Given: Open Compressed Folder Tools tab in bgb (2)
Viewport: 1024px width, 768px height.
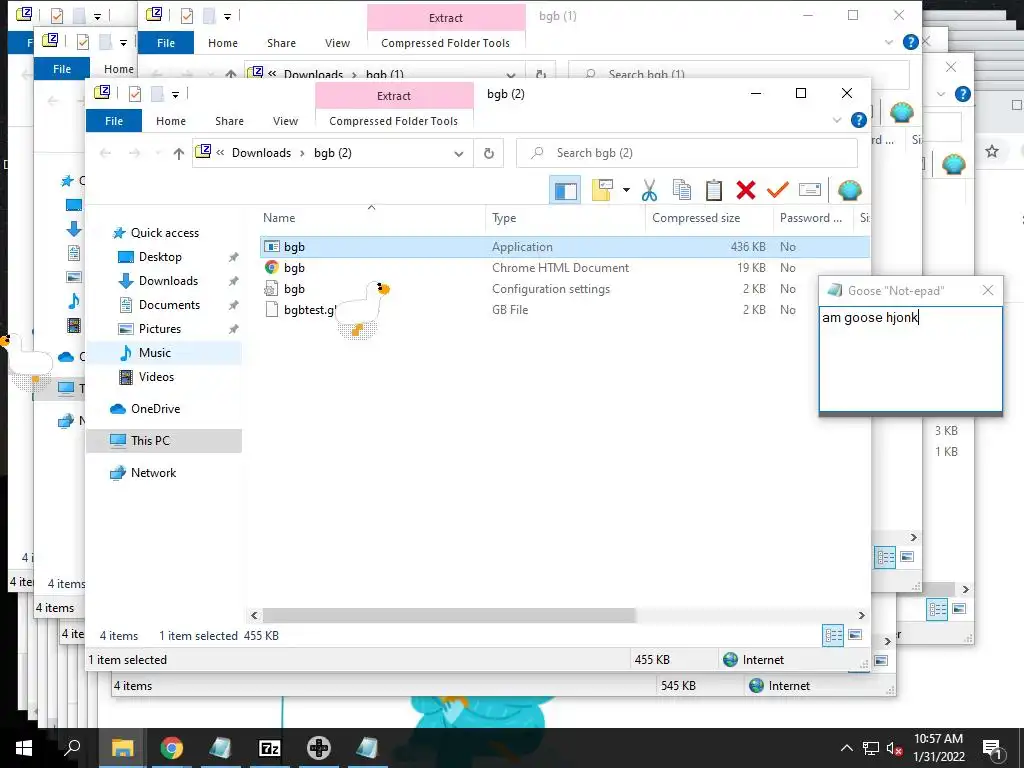Looking at the screenshot, I should tap(394, 121).
